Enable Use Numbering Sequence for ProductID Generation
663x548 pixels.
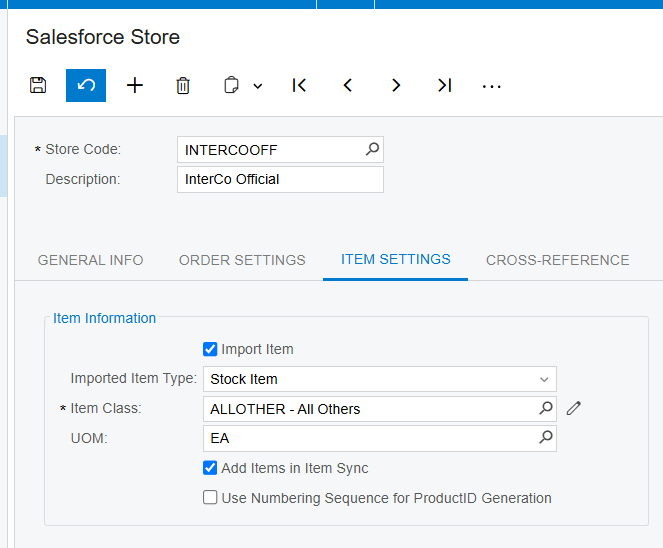[x=210, y=498]
